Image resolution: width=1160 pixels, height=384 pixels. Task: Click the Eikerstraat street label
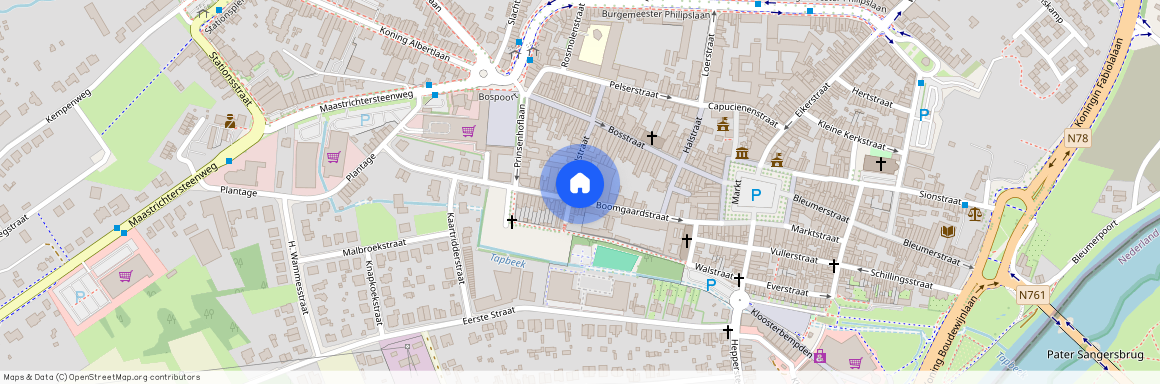813,99
